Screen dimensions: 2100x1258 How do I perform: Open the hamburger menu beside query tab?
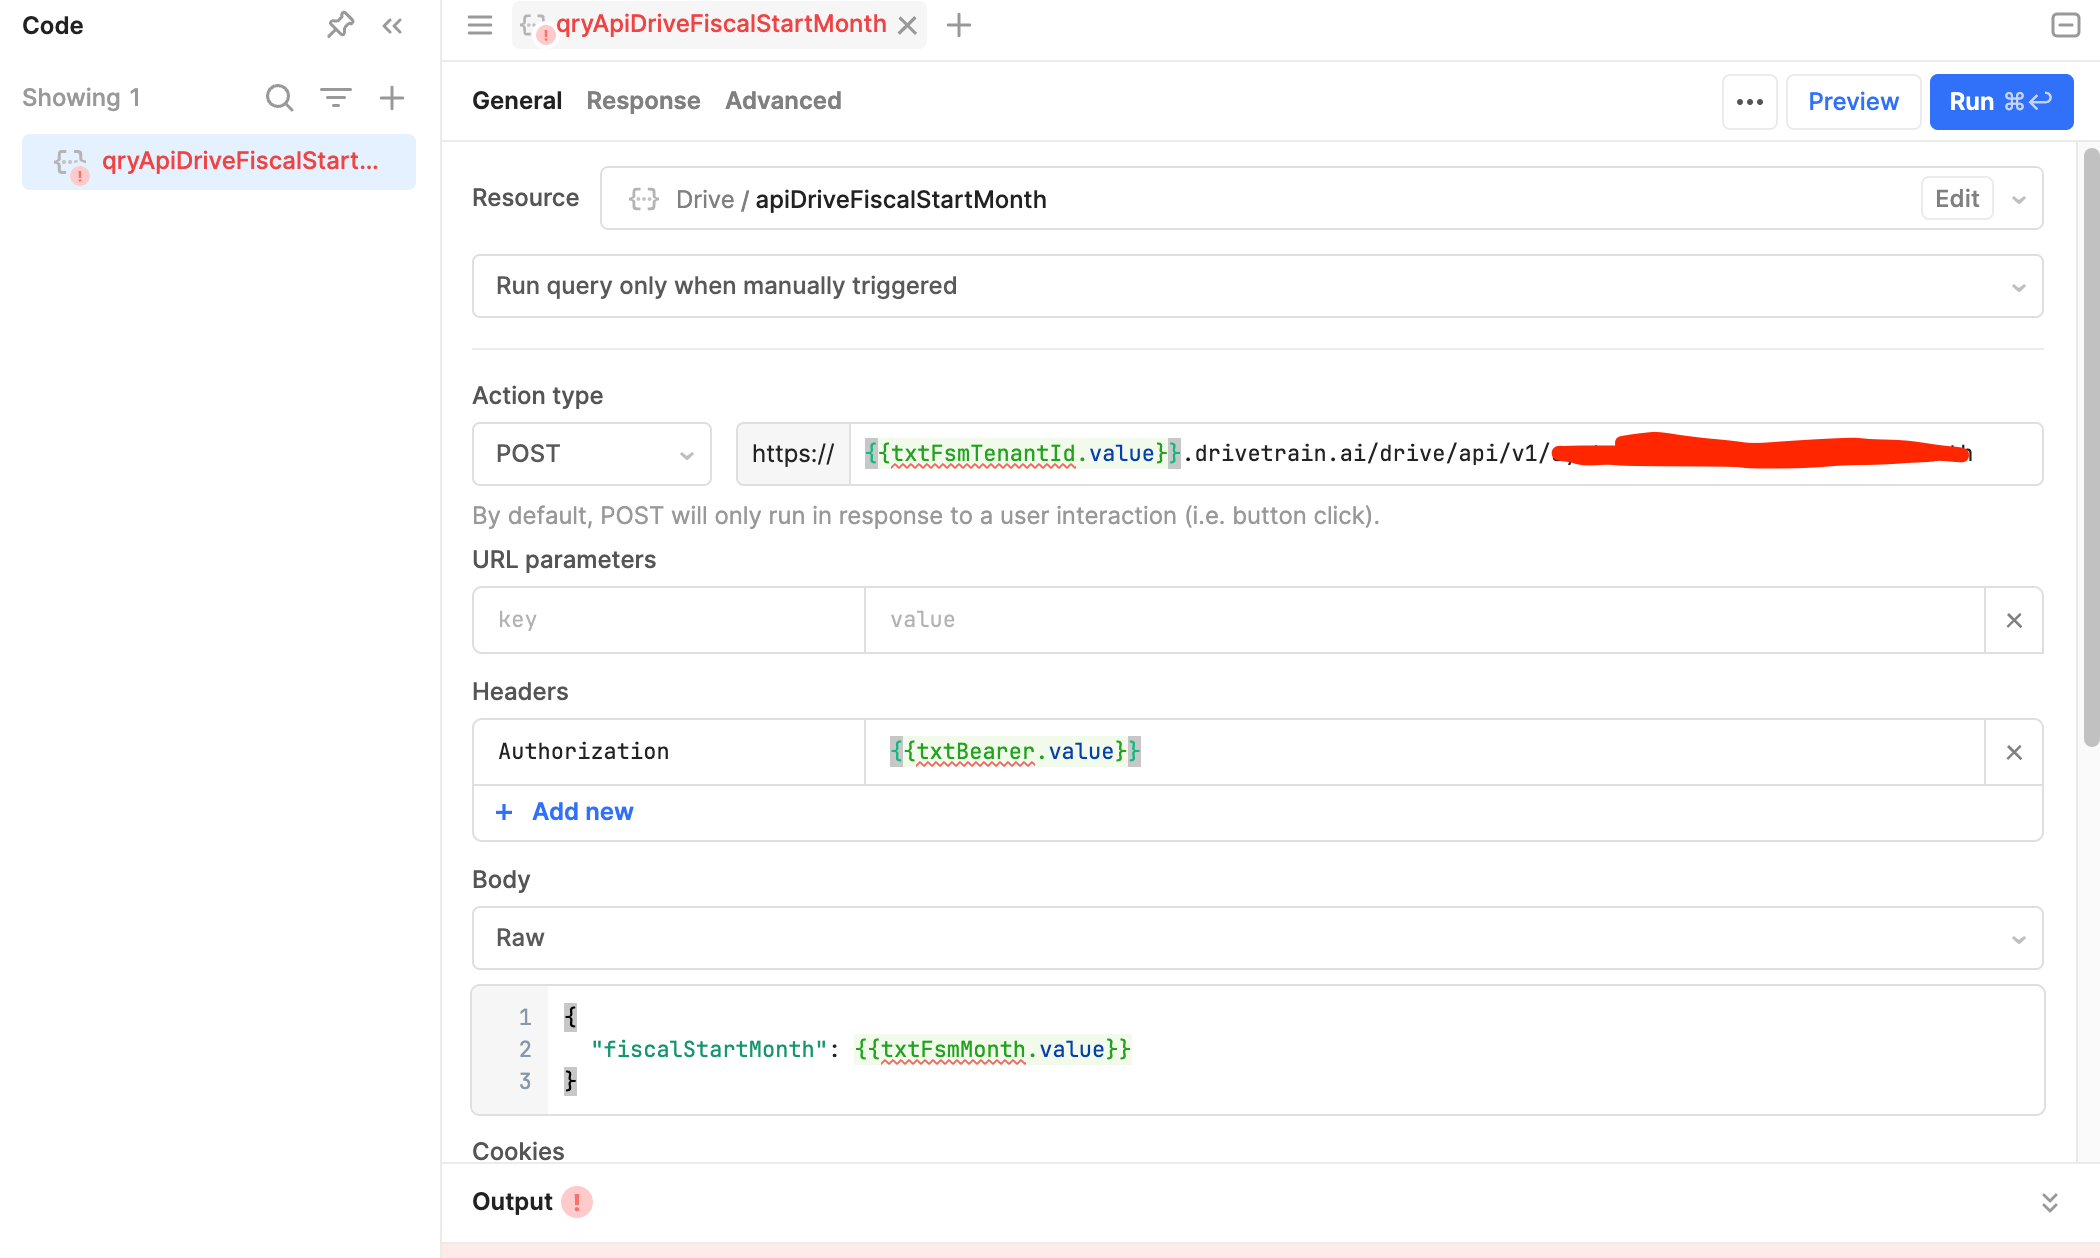click(480, 25)
